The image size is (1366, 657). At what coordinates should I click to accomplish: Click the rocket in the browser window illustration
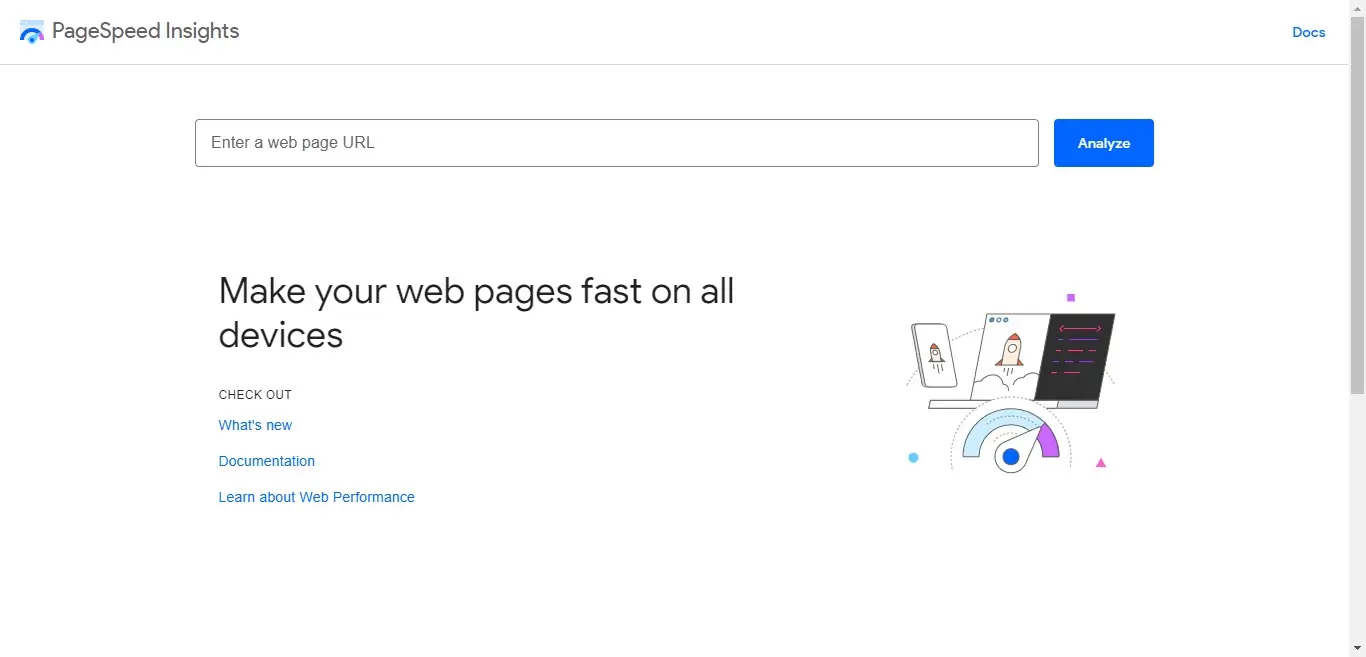tap(1011, 351)
